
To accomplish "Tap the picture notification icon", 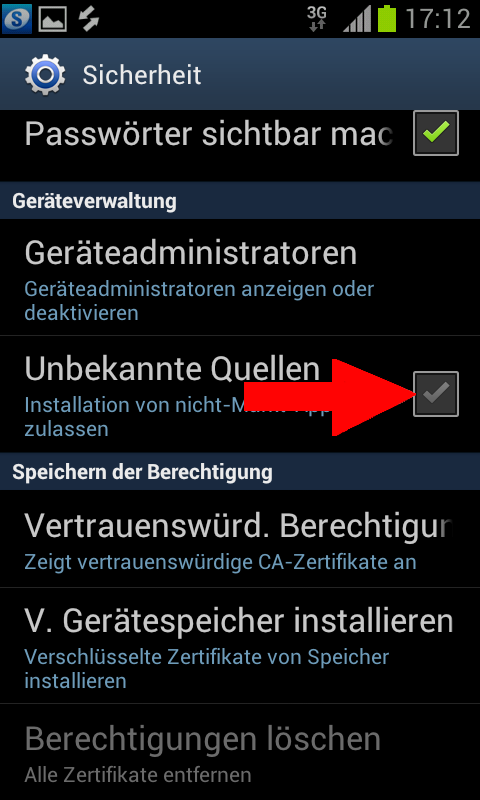I will click(x=53, y=19).
